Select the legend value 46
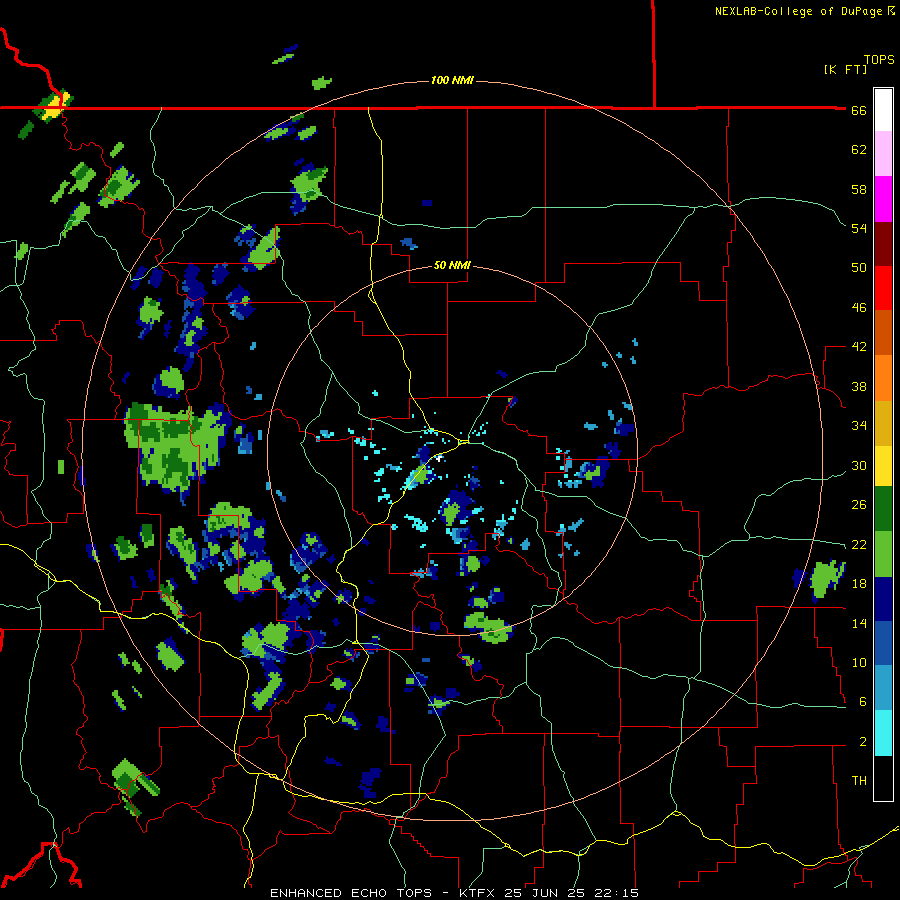This screenshot has width=900, height=900. (859, 308)
